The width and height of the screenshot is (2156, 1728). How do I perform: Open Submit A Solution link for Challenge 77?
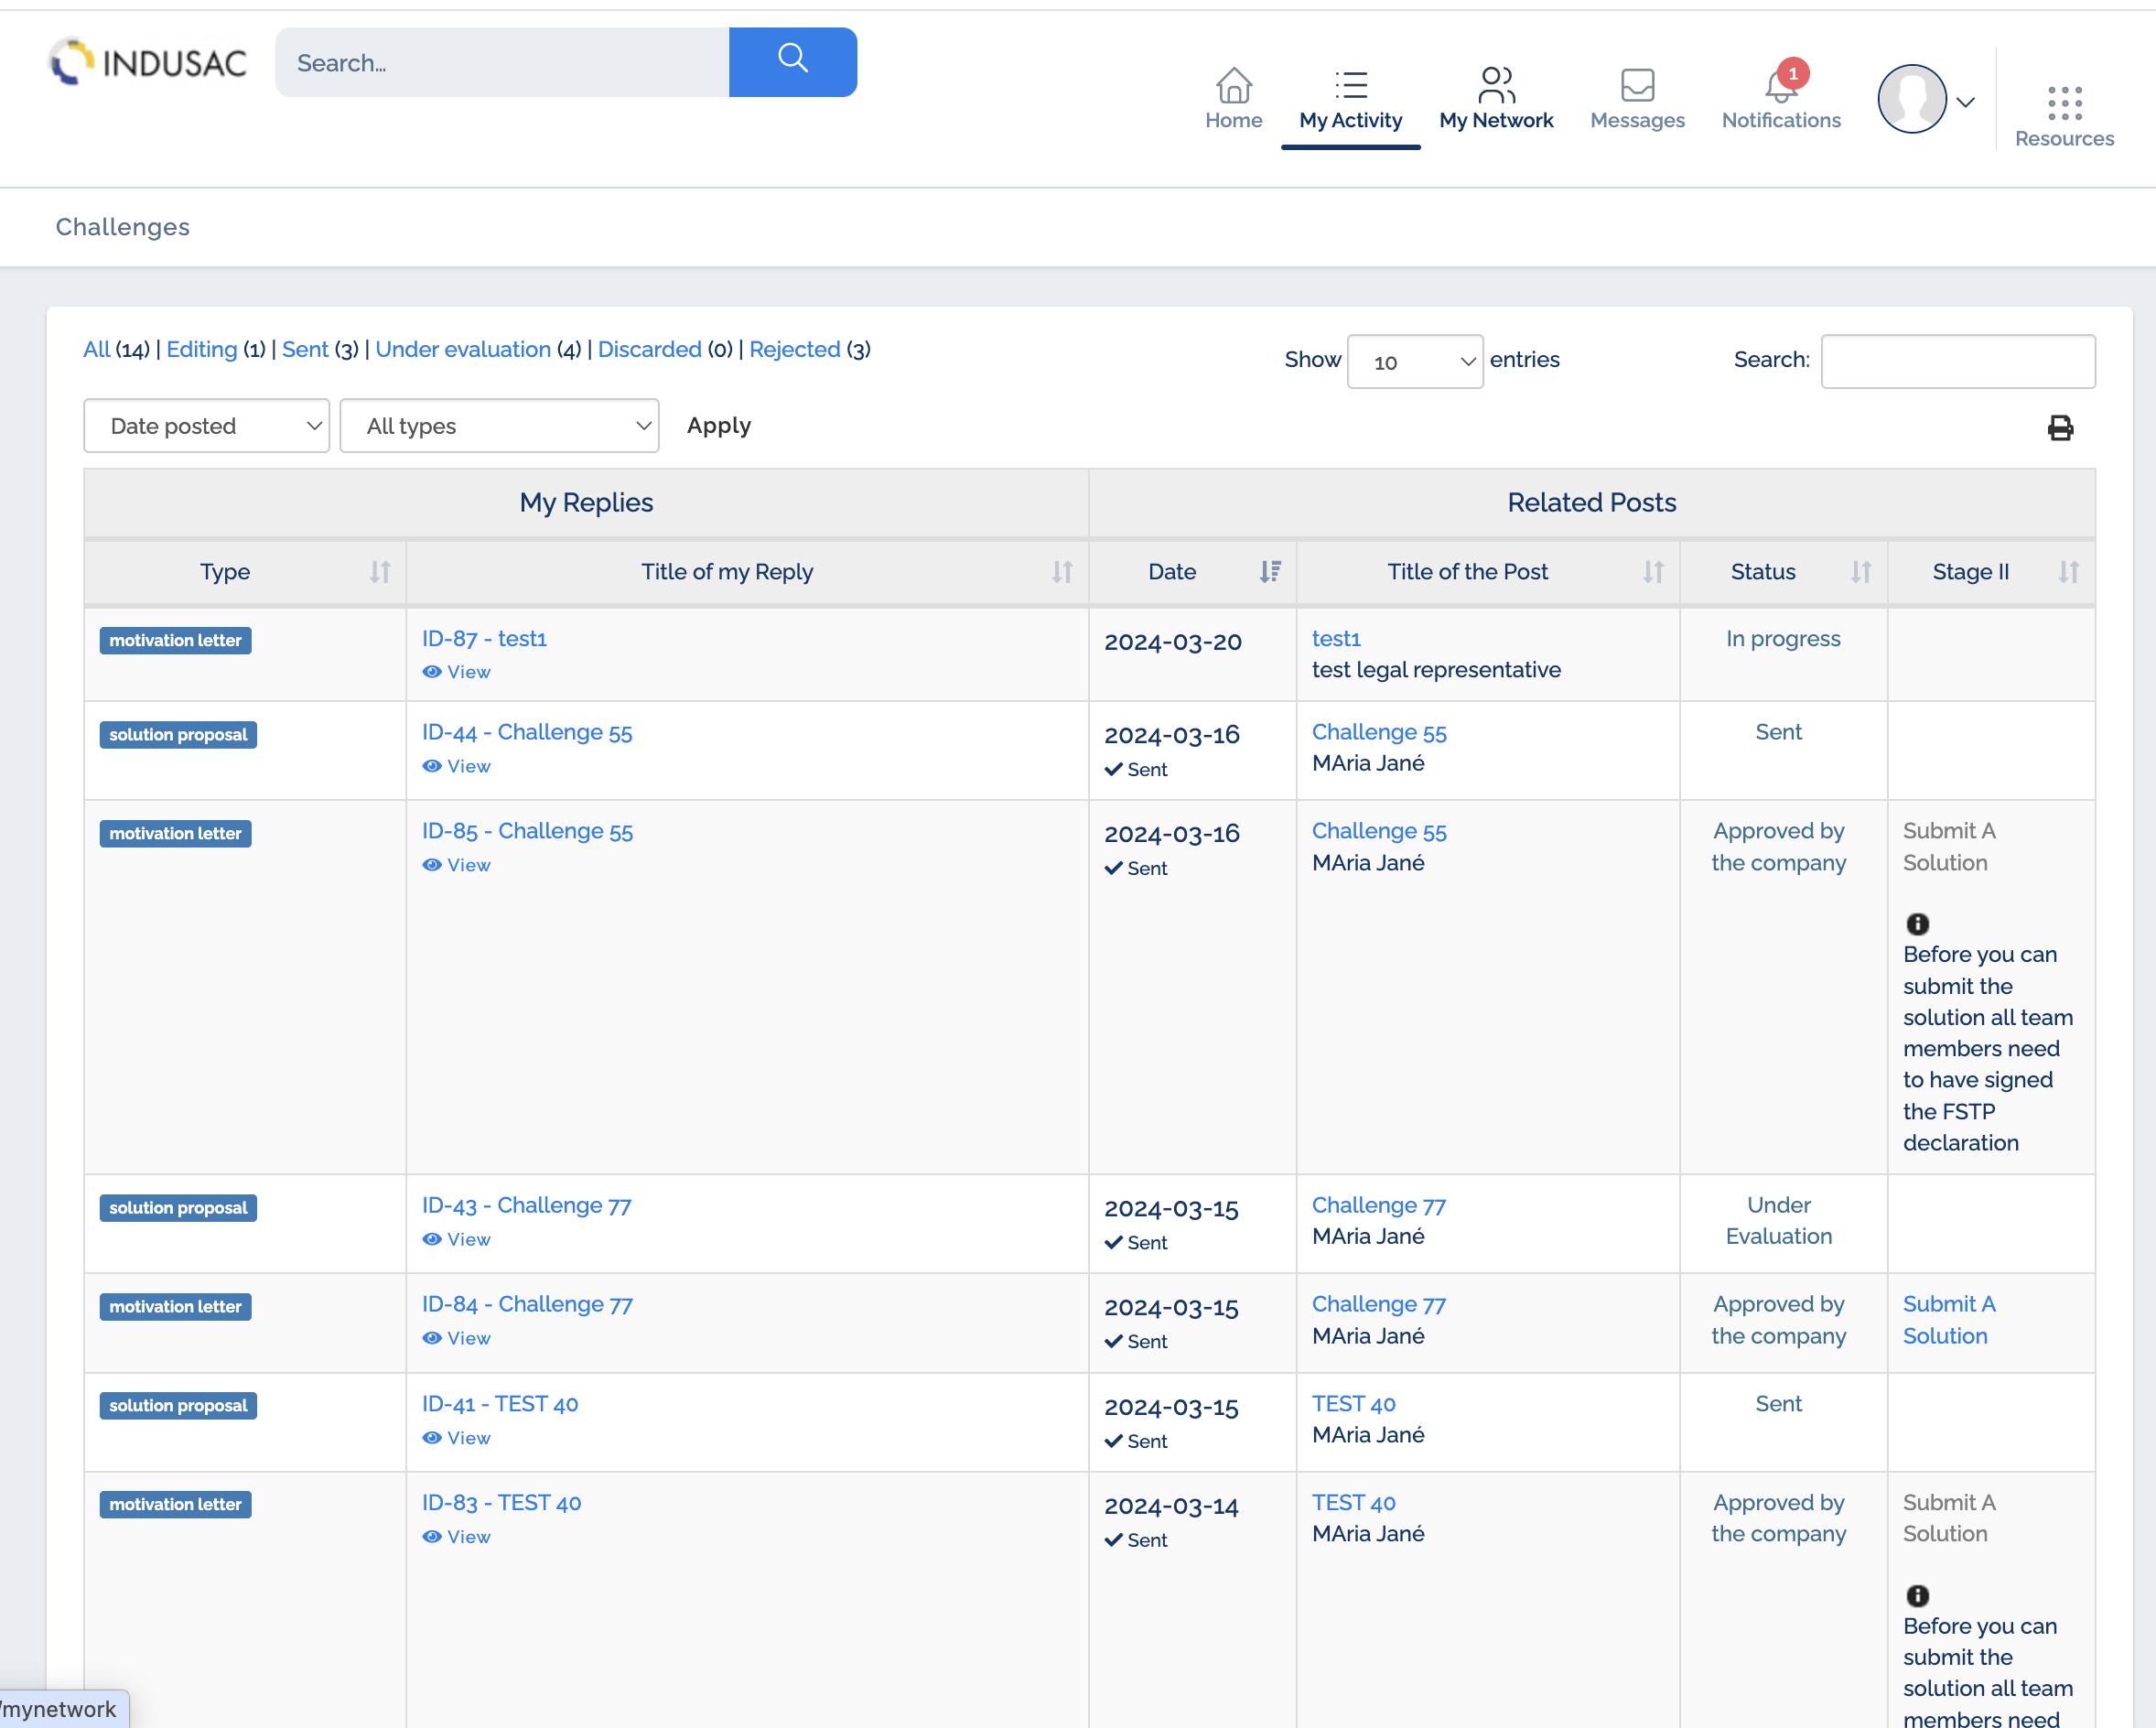click(x=1948, y=1319)
